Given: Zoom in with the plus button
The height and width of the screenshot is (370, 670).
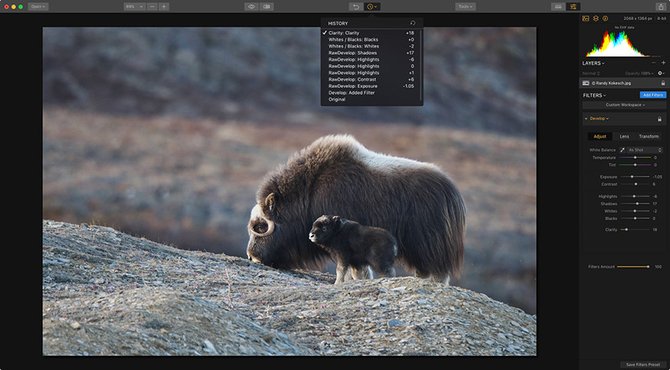Looking at the screenshot, I should pyautogui.click(x=164, y=6).
